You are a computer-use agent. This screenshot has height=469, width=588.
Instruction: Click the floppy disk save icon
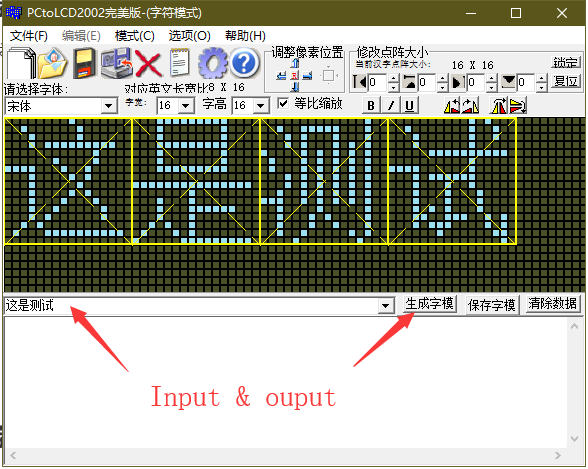[84, 63]
